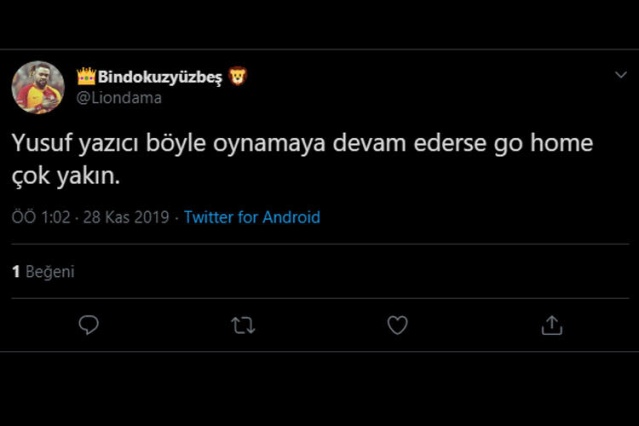Viewport: 639px width, 426px height.
Task: Like the tweet using the heart icon
Action: click(x=397, y=325)
